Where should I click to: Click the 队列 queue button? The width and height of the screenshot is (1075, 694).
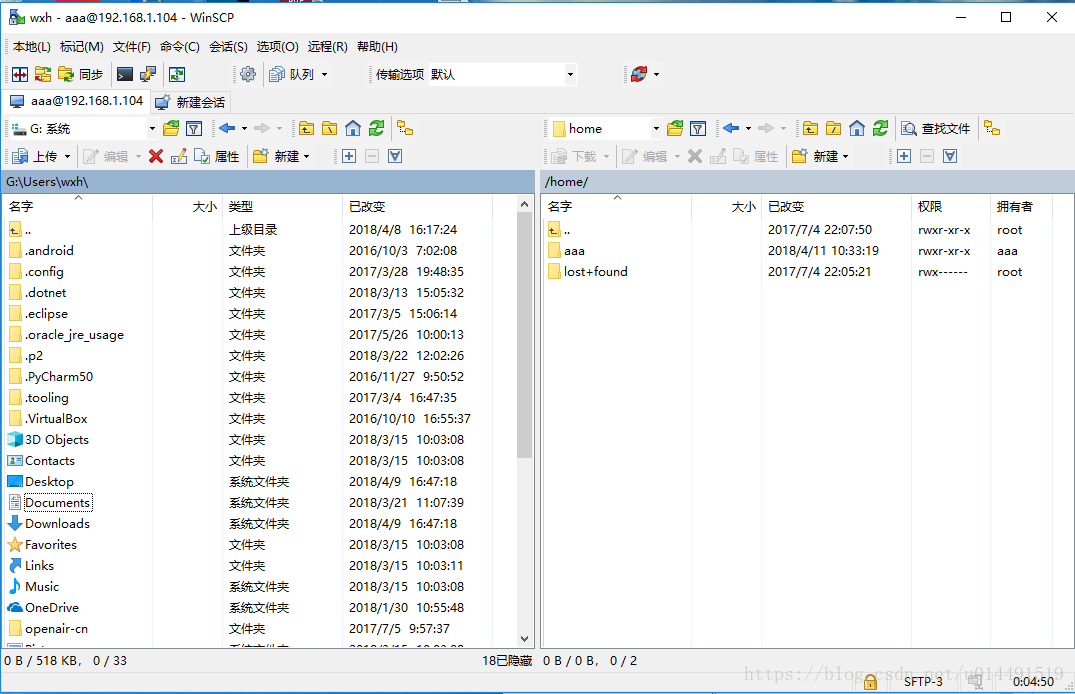click(x=292, y=74)
